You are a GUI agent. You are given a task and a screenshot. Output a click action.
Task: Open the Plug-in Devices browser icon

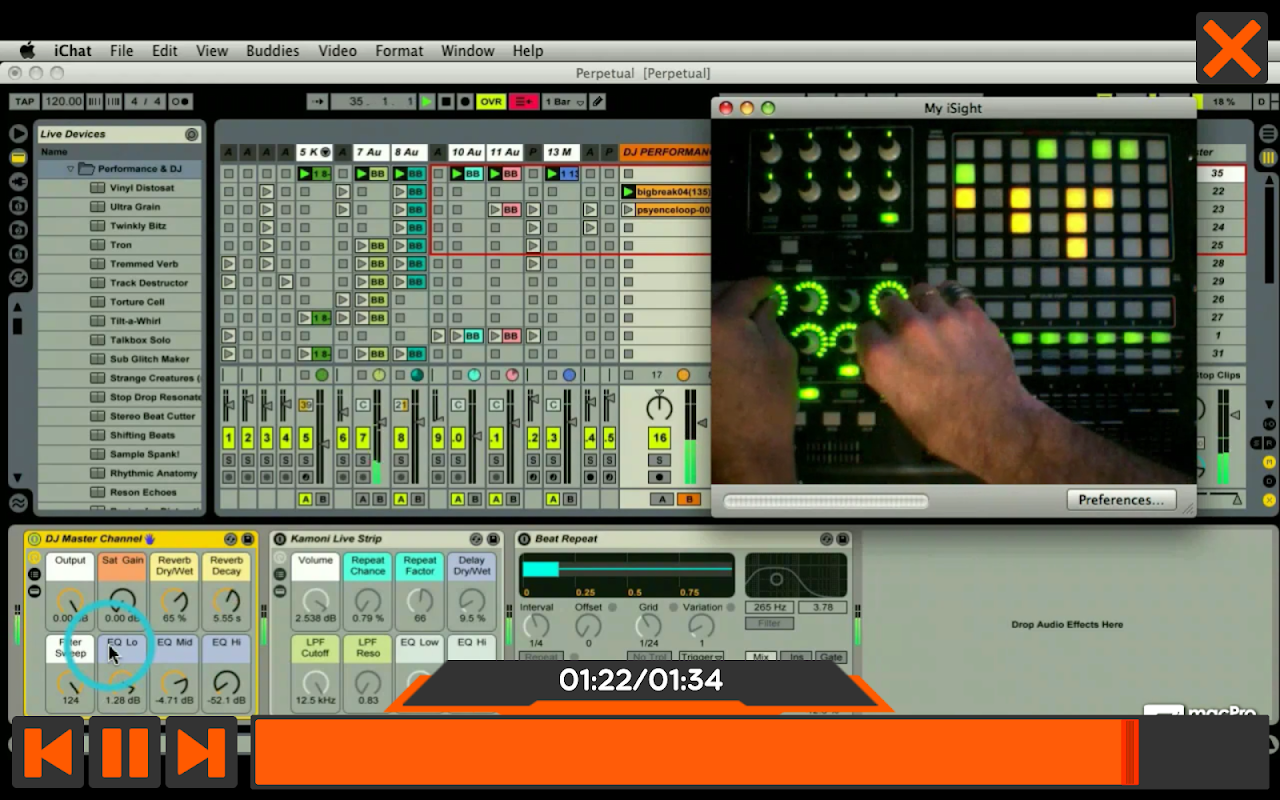point(18,182)
